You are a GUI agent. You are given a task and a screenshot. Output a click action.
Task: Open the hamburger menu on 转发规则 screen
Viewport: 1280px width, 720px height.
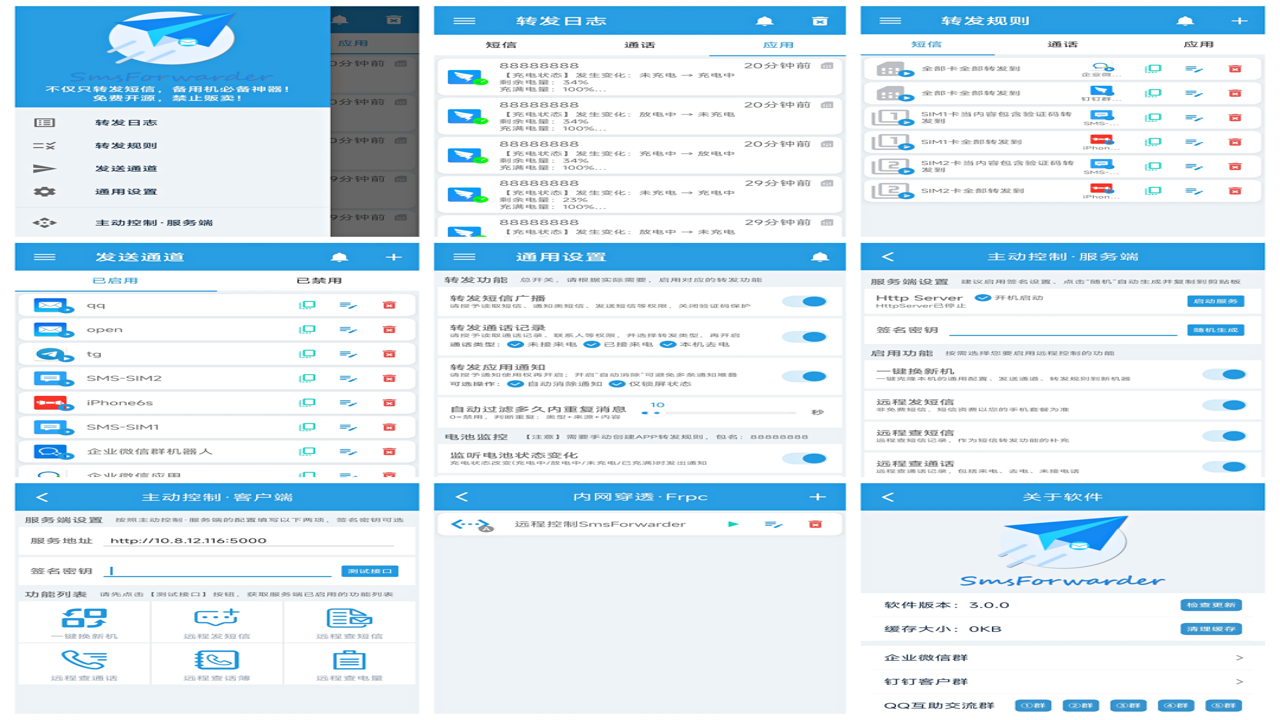click(x=888, y=21)
